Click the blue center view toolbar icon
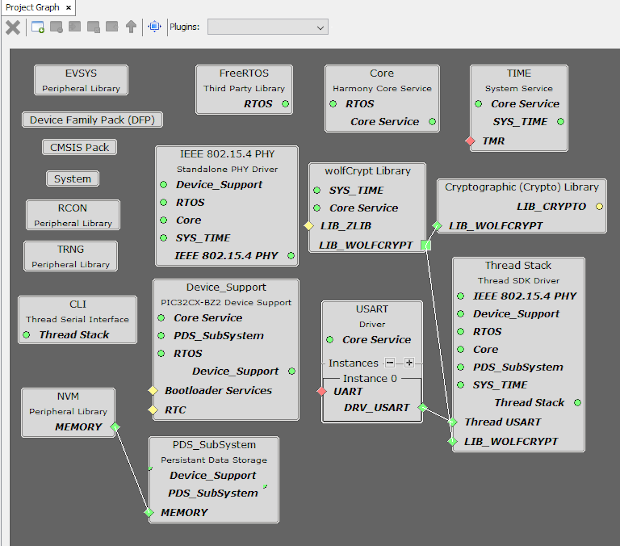Image resolution: width=620 pixels, height=546 pixels. point(154,27)
